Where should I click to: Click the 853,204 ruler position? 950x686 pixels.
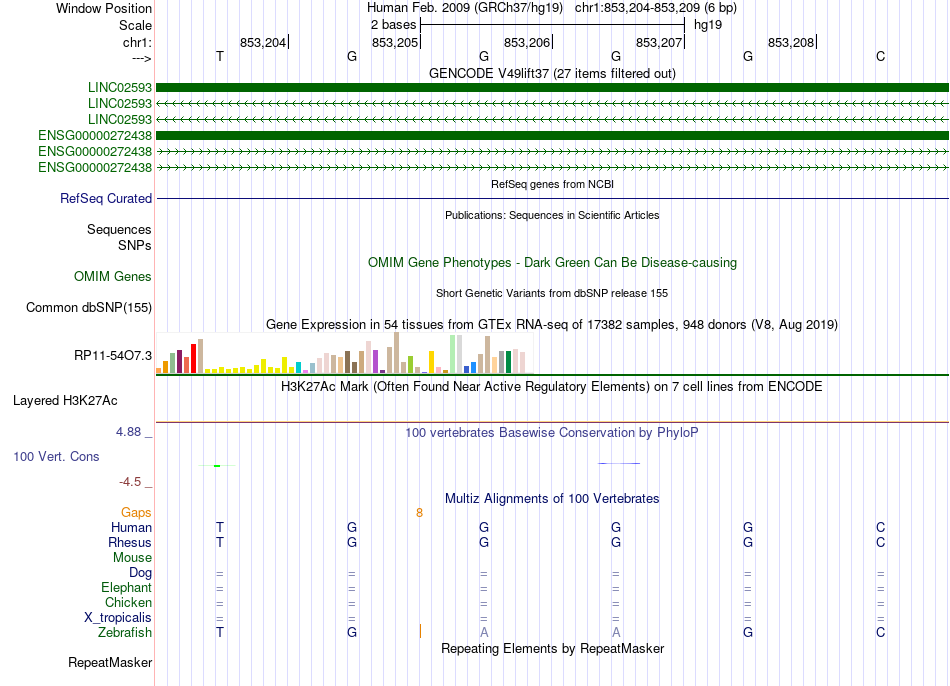pos(263,42)
